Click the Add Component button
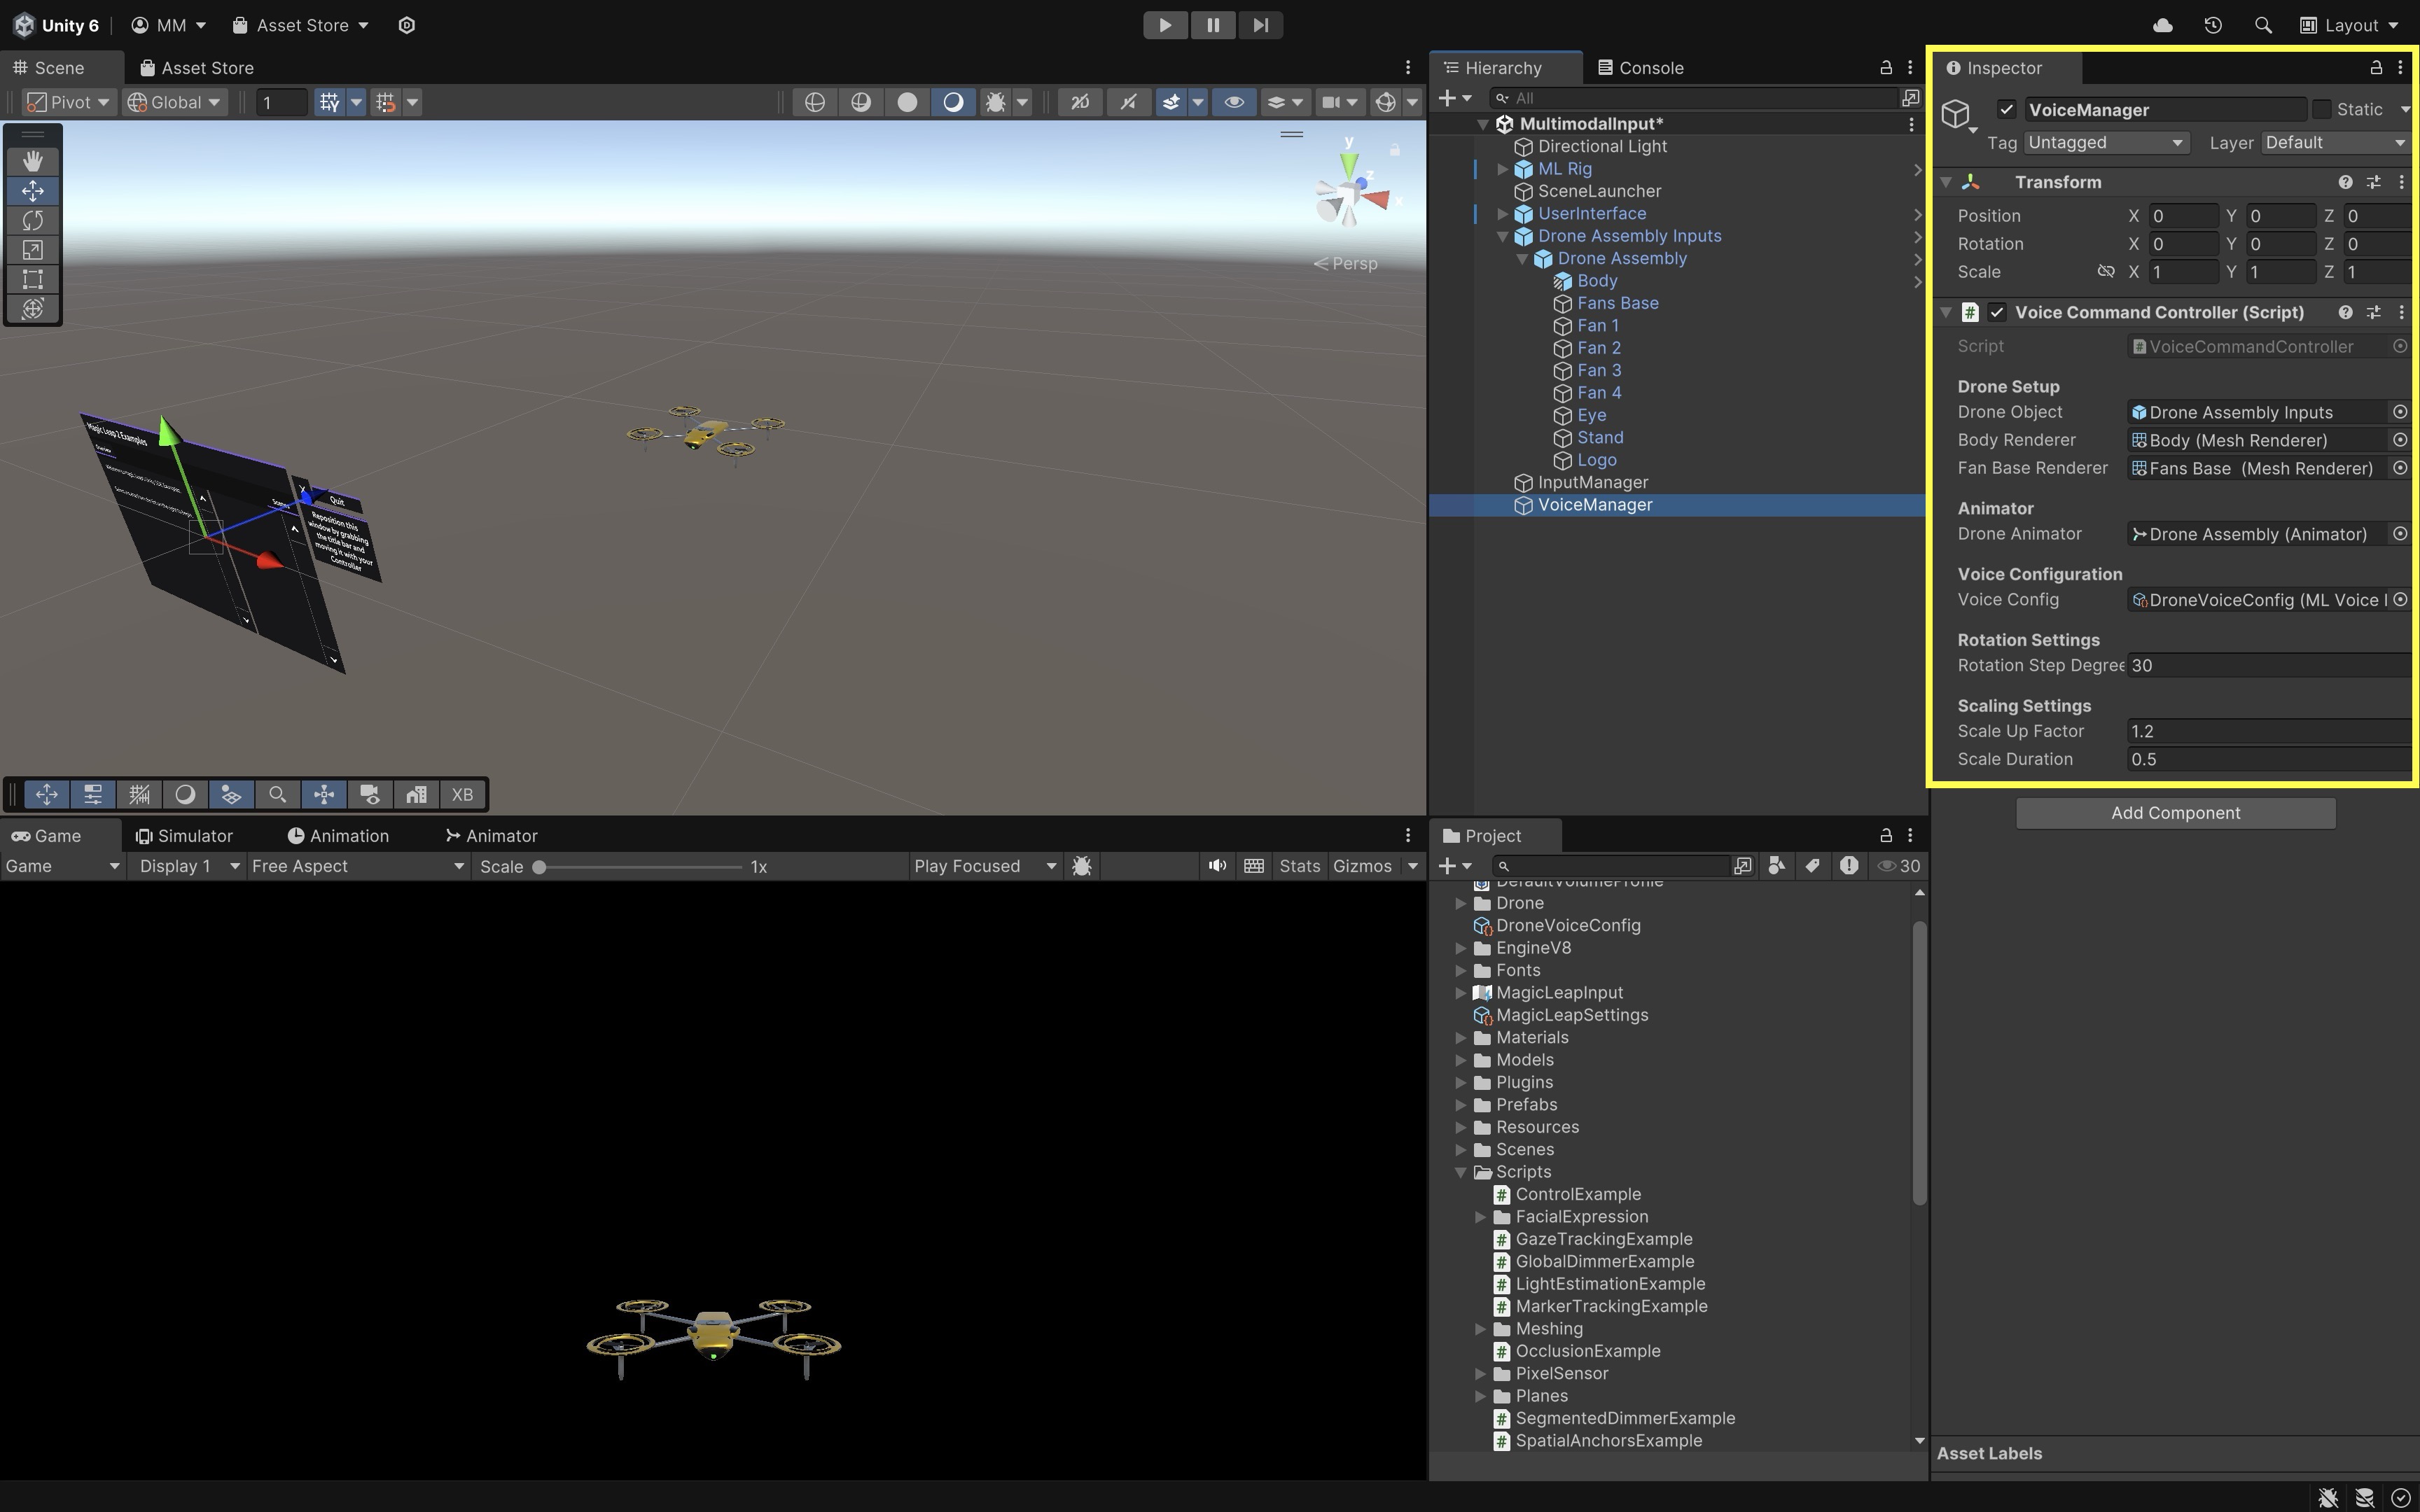The image size is (2420, 1512). [x=2175, y=813]
